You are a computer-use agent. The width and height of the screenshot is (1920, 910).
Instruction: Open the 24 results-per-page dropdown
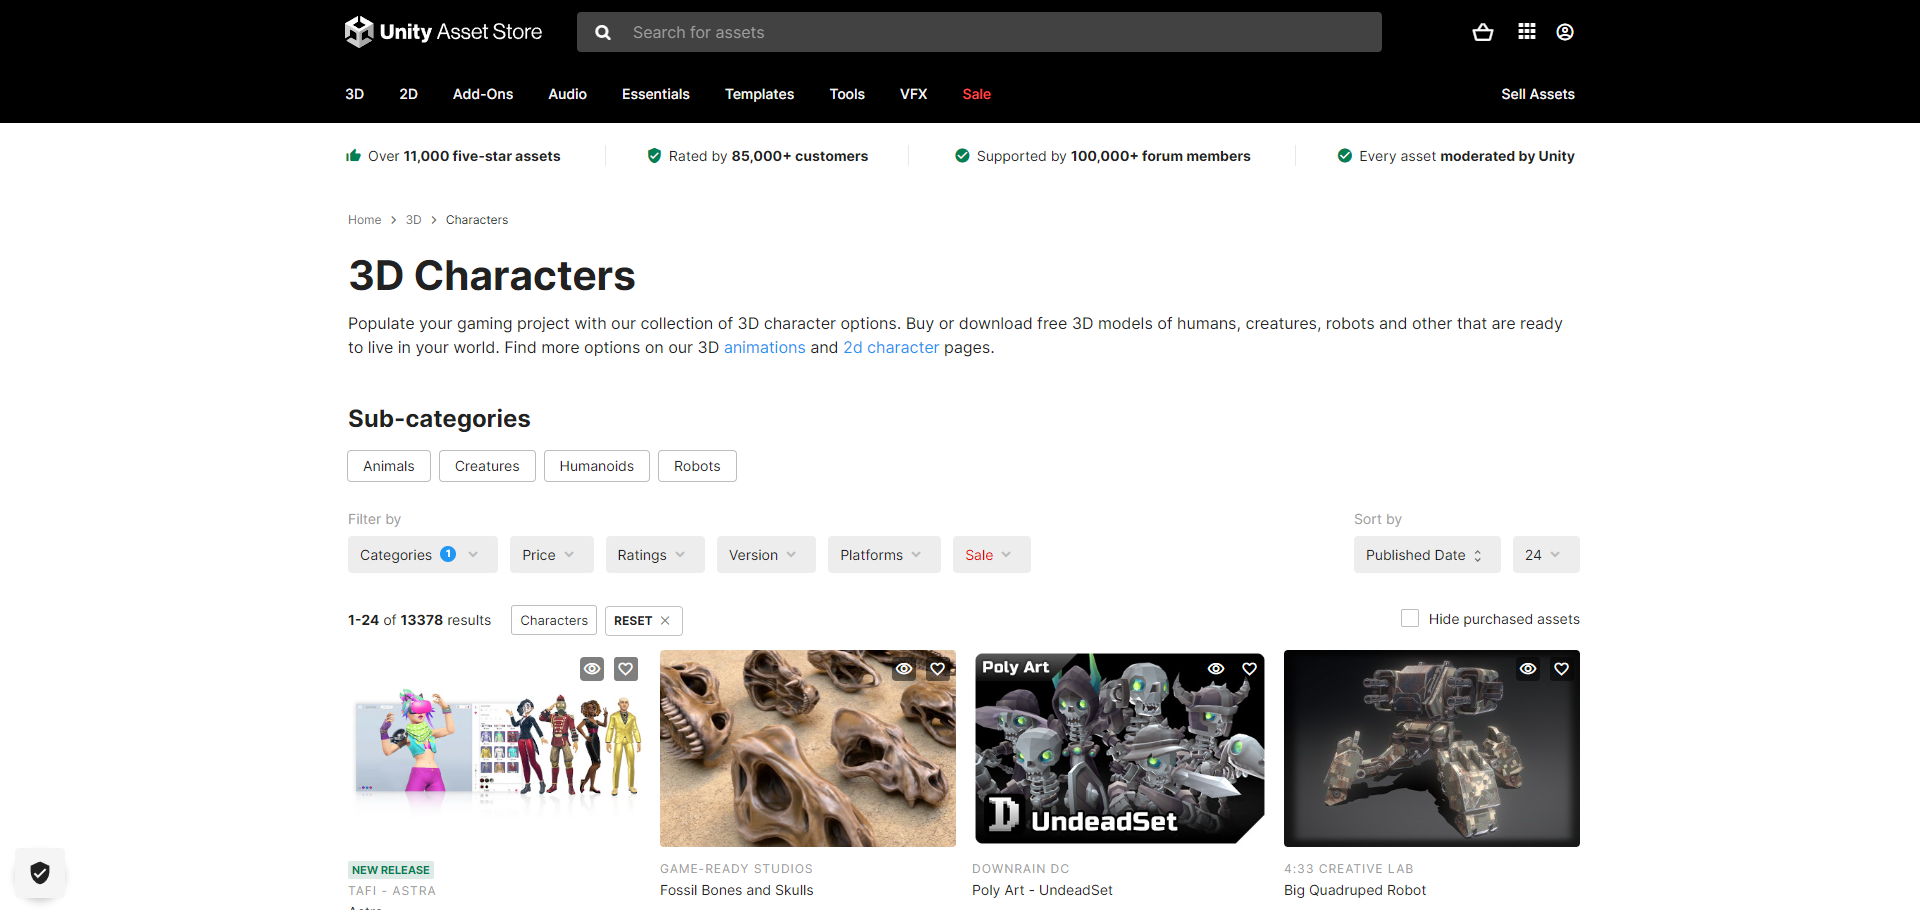pos(1546,555)
